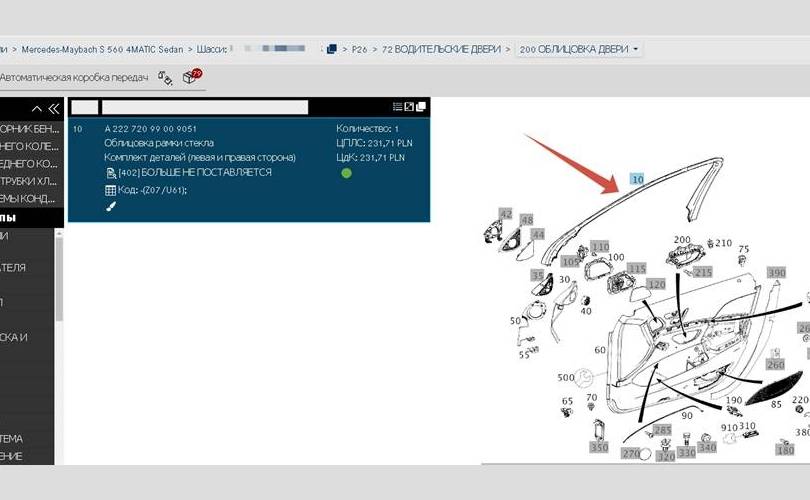Open footnote 402 document icon
This screenshot has height=500, width=810.
(111, 173)
